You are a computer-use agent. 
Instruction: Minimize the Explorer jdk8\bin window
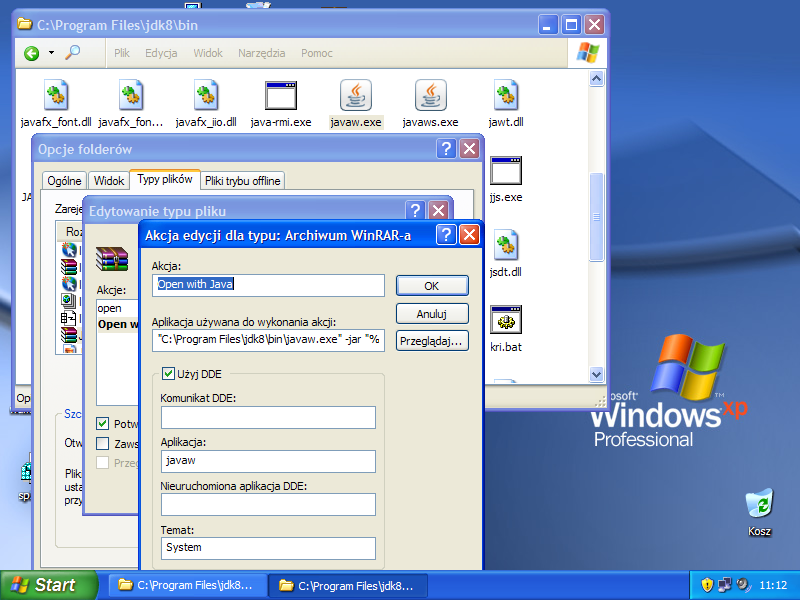(x=547, y=24)
